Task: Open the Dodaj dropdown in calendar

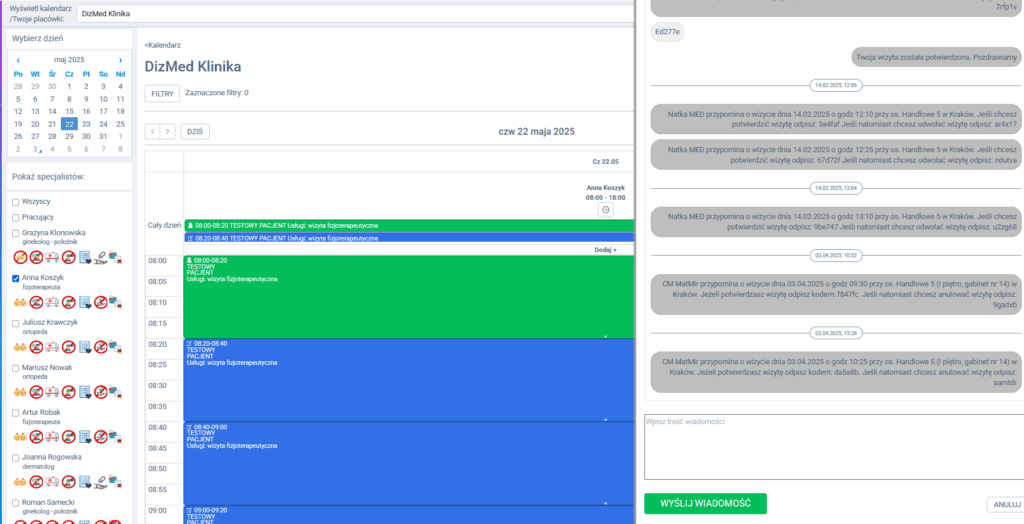Action: [606, 250]
